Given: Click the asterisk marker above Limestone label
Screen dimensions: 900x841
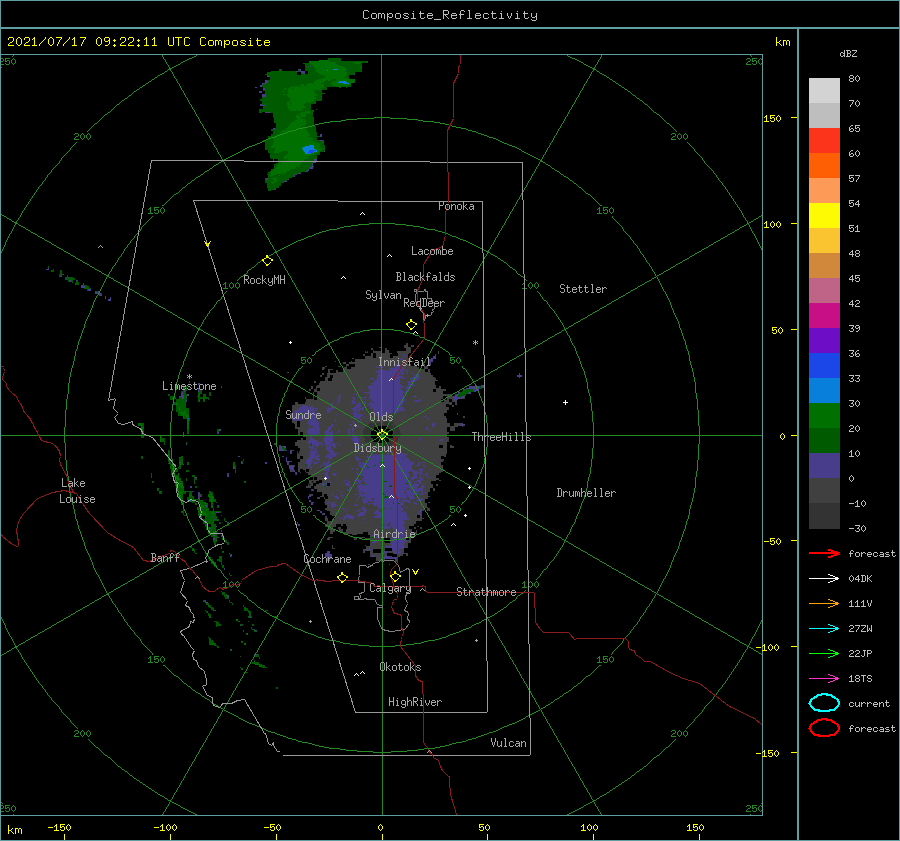Looking at the screenshot, I should coord(189,377).
